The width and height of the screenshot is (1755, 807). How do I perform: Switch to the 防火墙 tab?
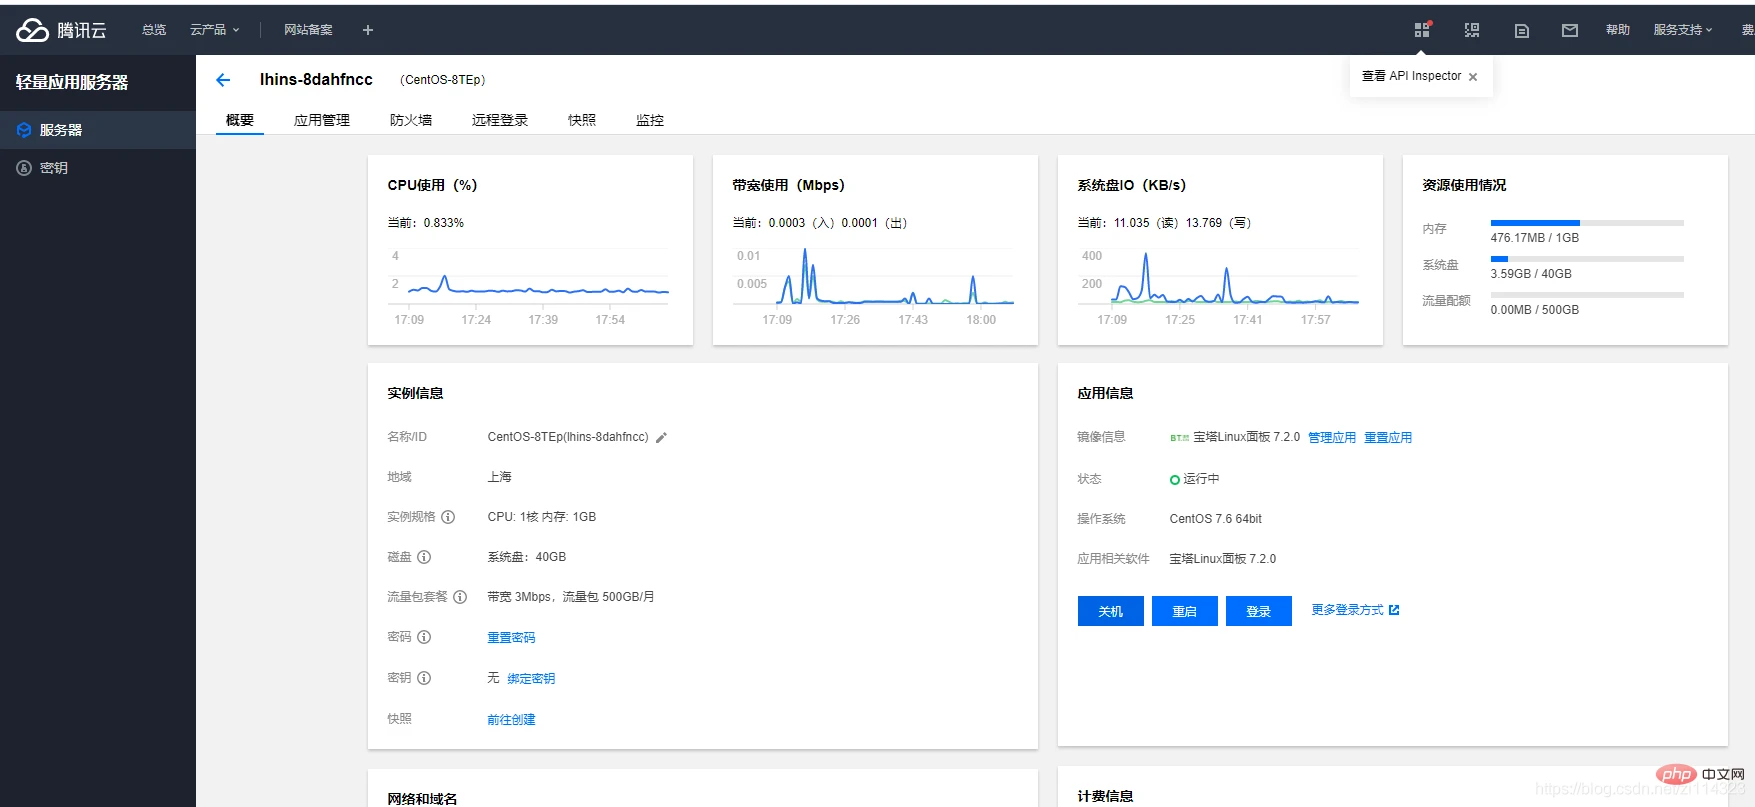[x=411, y=120]
